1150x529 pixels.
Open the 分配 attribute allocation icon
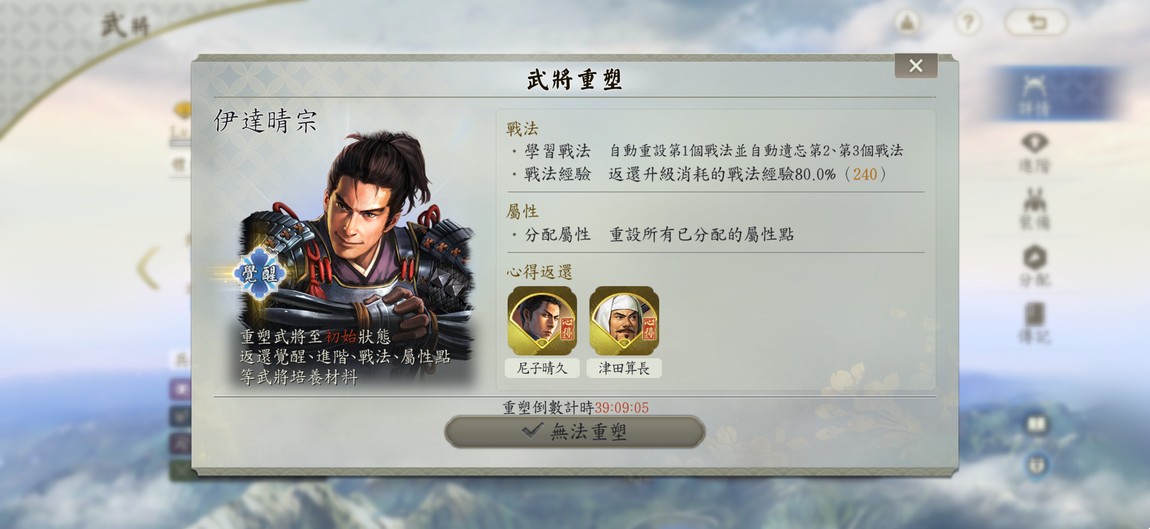tap(1035, 266)
